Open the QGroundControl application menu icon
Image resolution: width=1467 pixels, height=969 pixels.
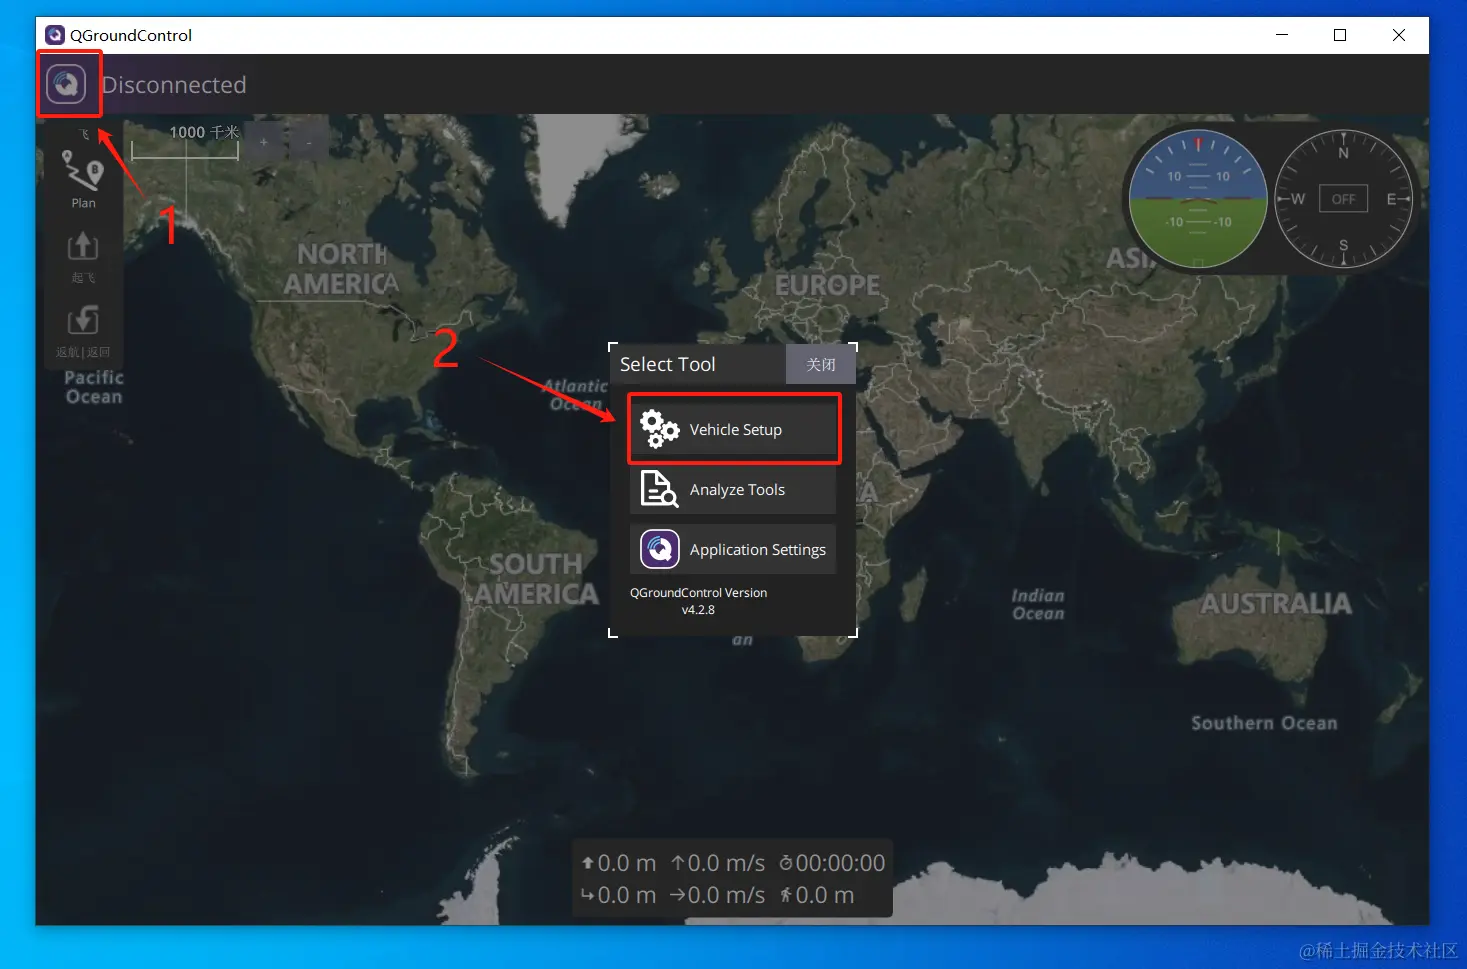[67, 83]
